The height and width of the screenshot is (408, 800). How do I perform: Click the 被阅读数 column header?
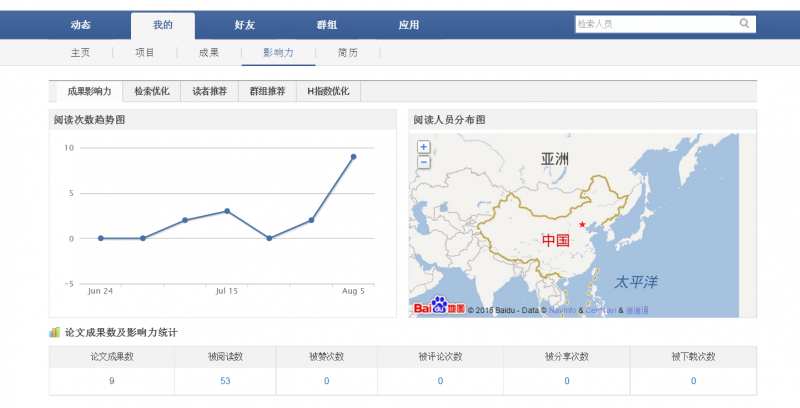[225, 356]
